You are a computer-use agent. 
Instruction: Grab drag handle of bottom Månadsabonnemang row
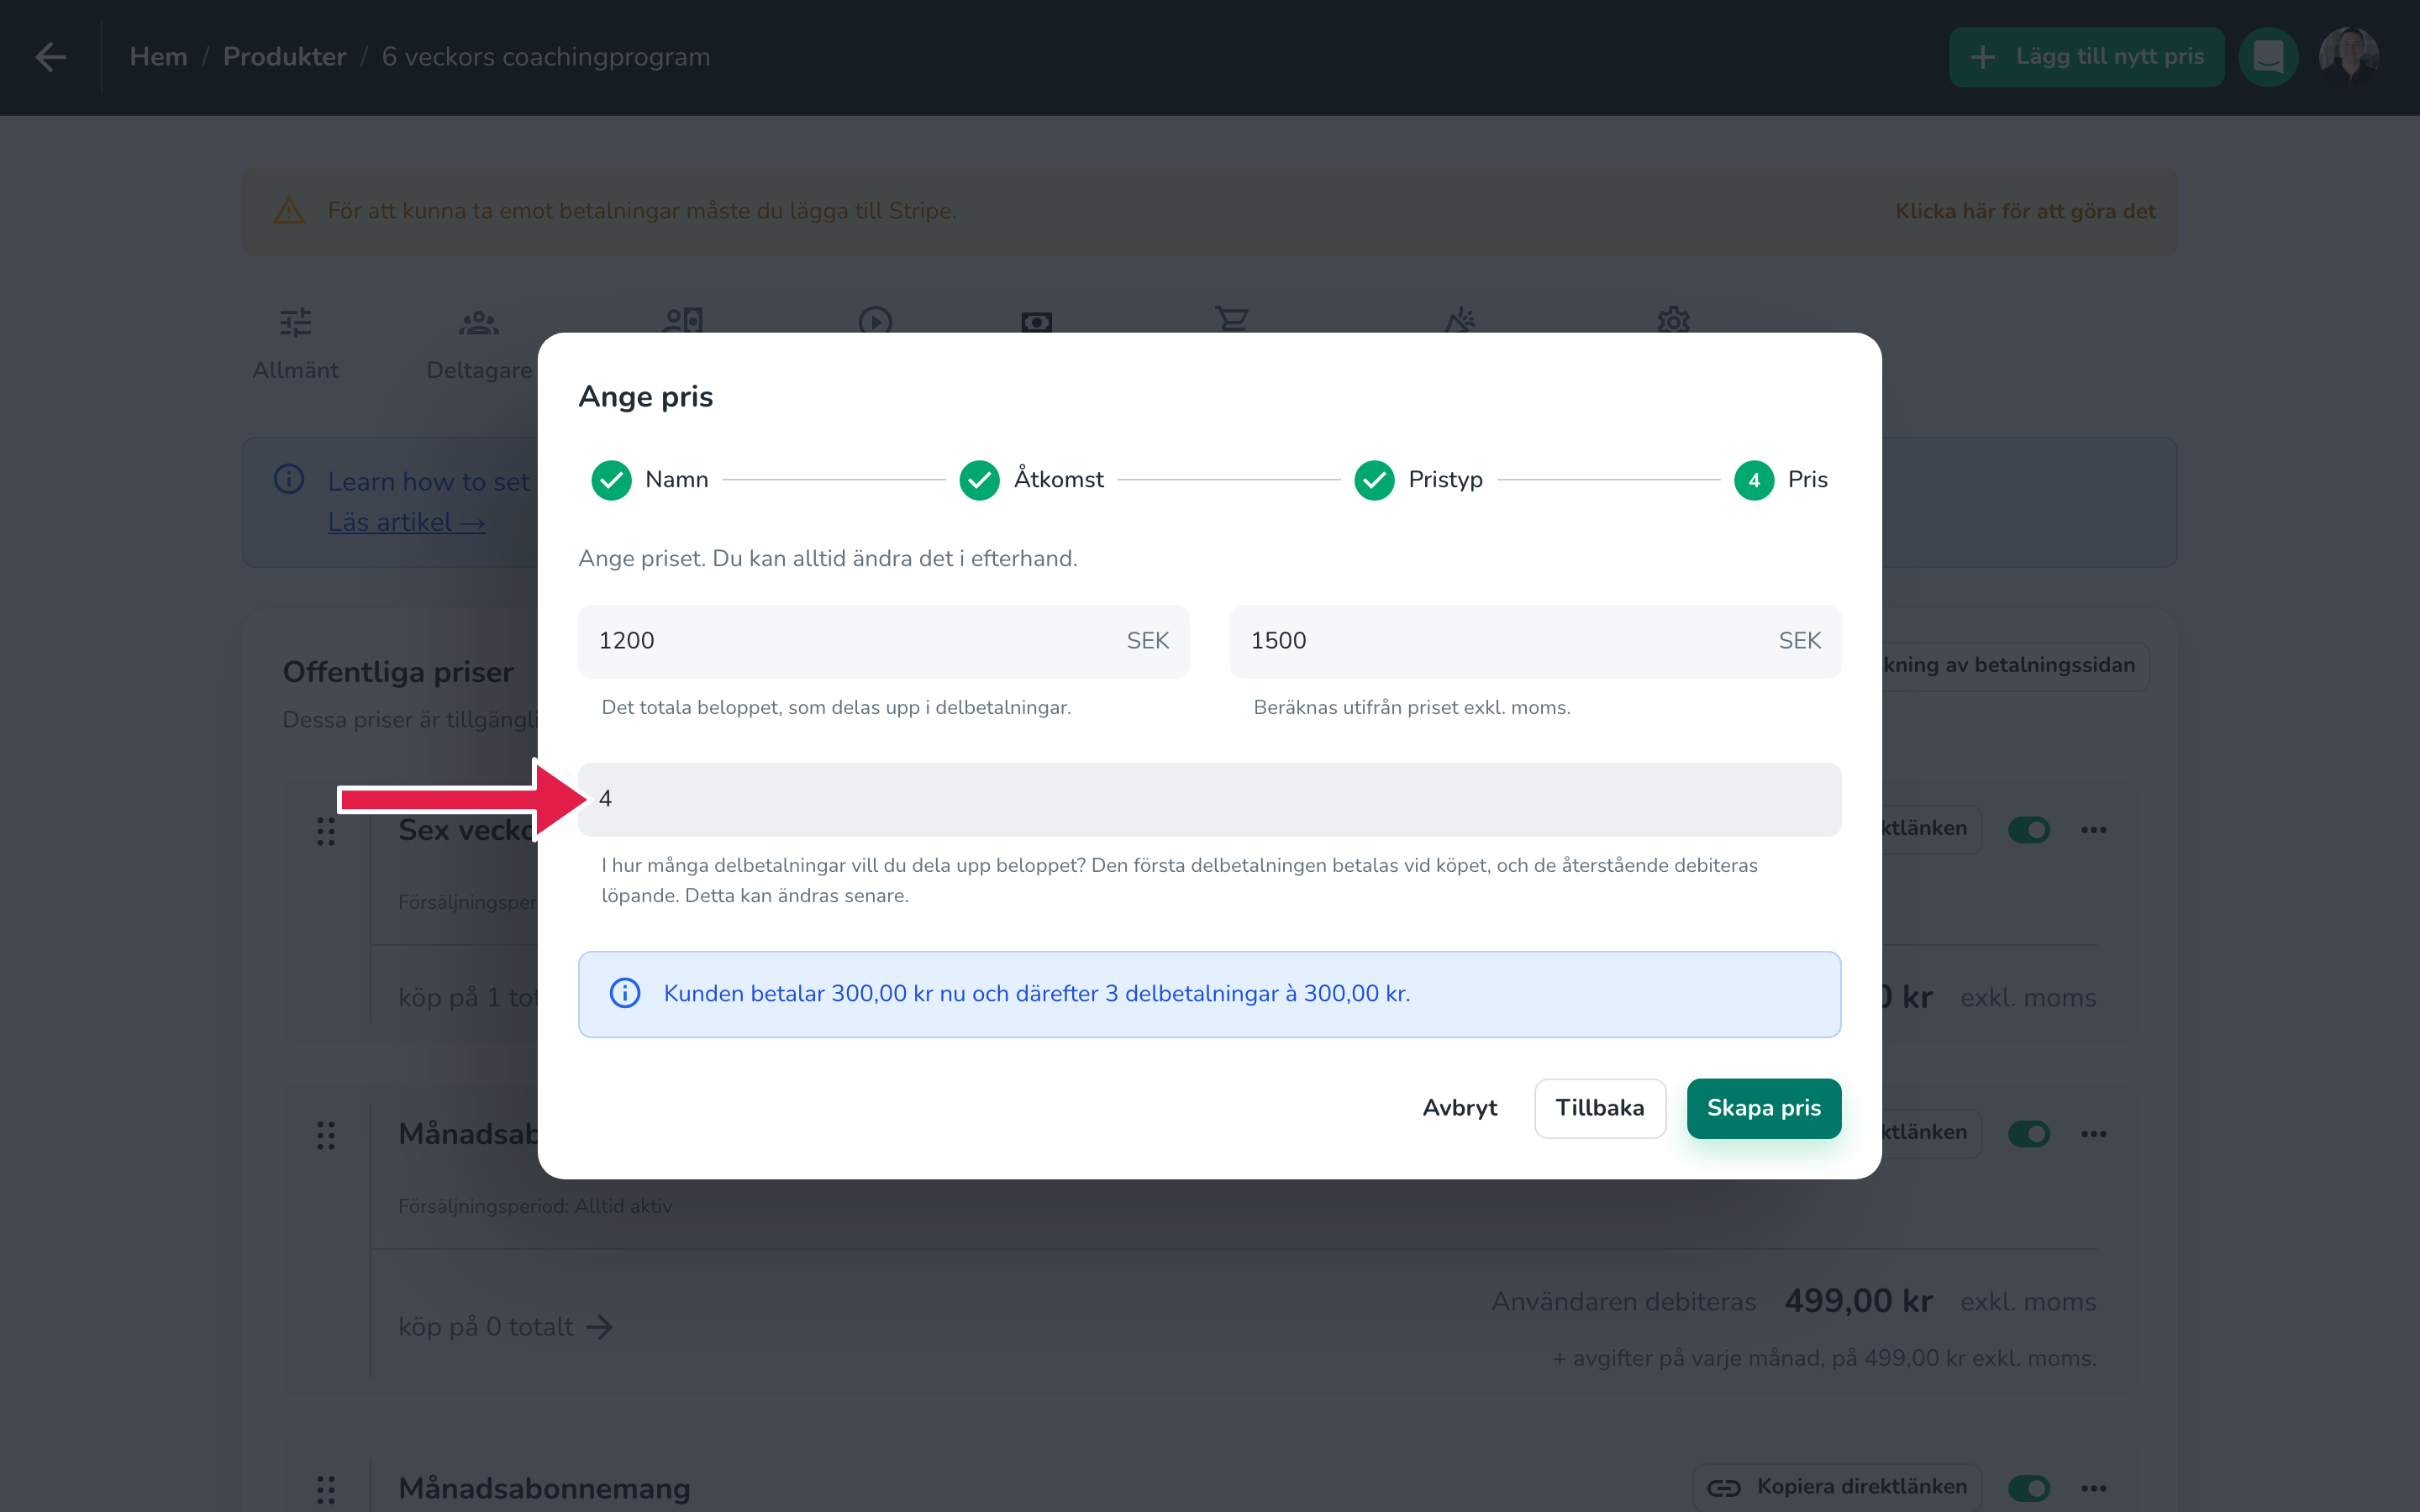(326, 1489)
